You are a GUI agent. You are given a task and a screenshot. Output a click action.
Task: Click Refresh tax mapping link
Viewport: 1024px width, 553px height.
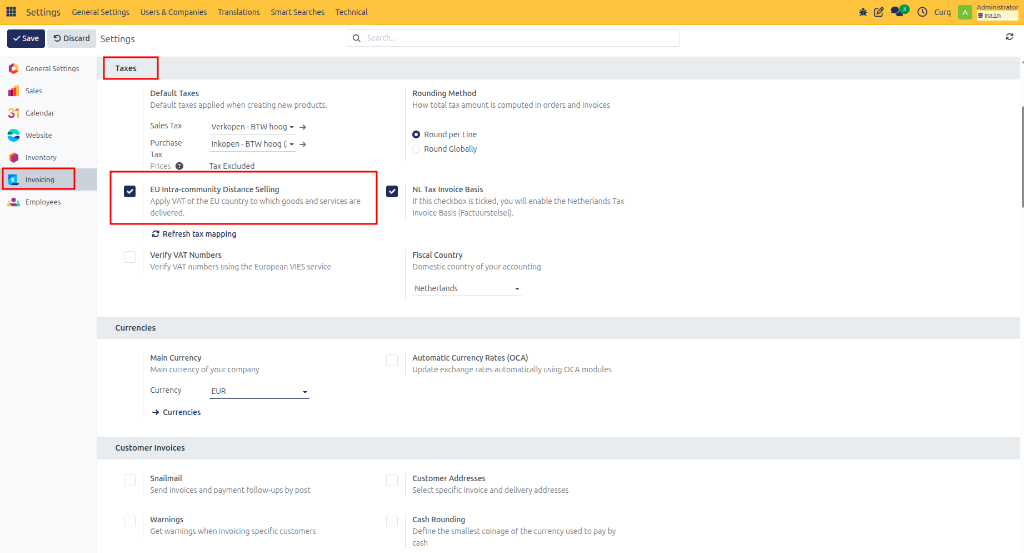click(x=194, y=234)
